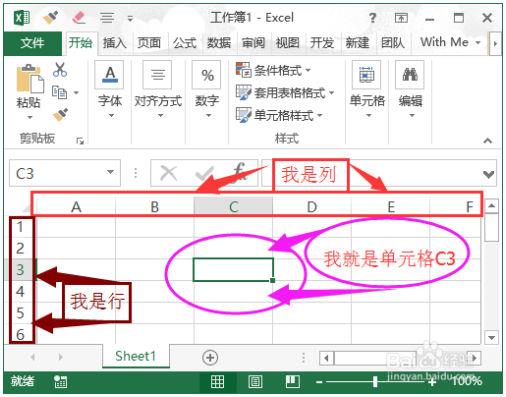Image resolution: width=506 pixels, height=397 pixels.
Task: Select the Sheet1 tab
Action: click(136, 356)
